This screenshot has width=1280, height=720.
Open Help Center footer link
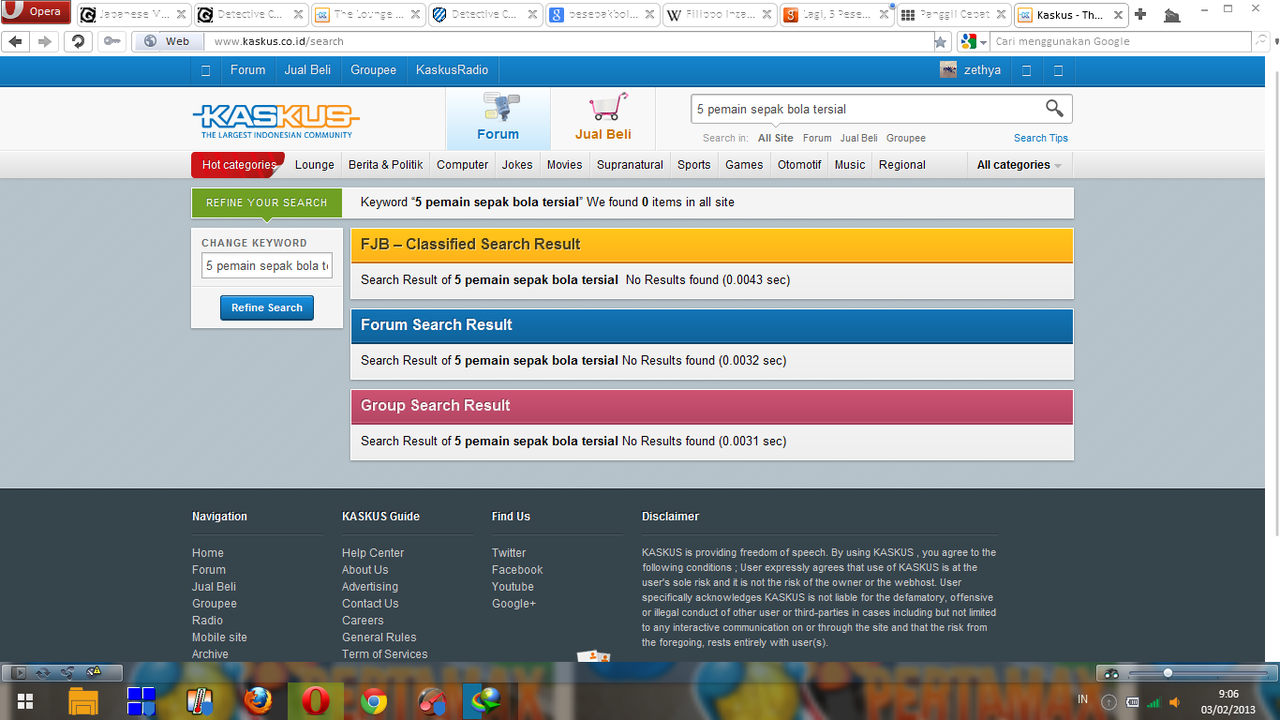pos(373,553)
